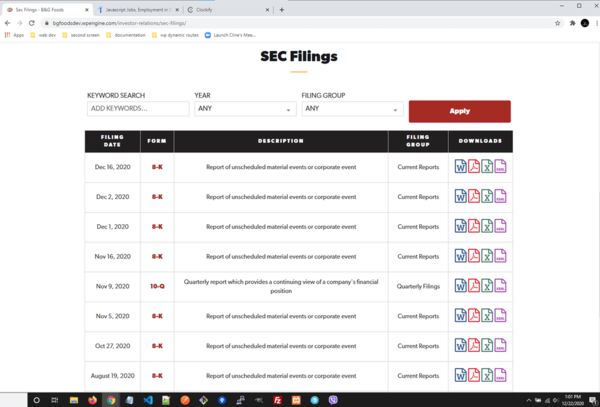The image size is (600, 407).
Task: Open the 8-K form link for August 19, 2020
Action: pos(157,376)
